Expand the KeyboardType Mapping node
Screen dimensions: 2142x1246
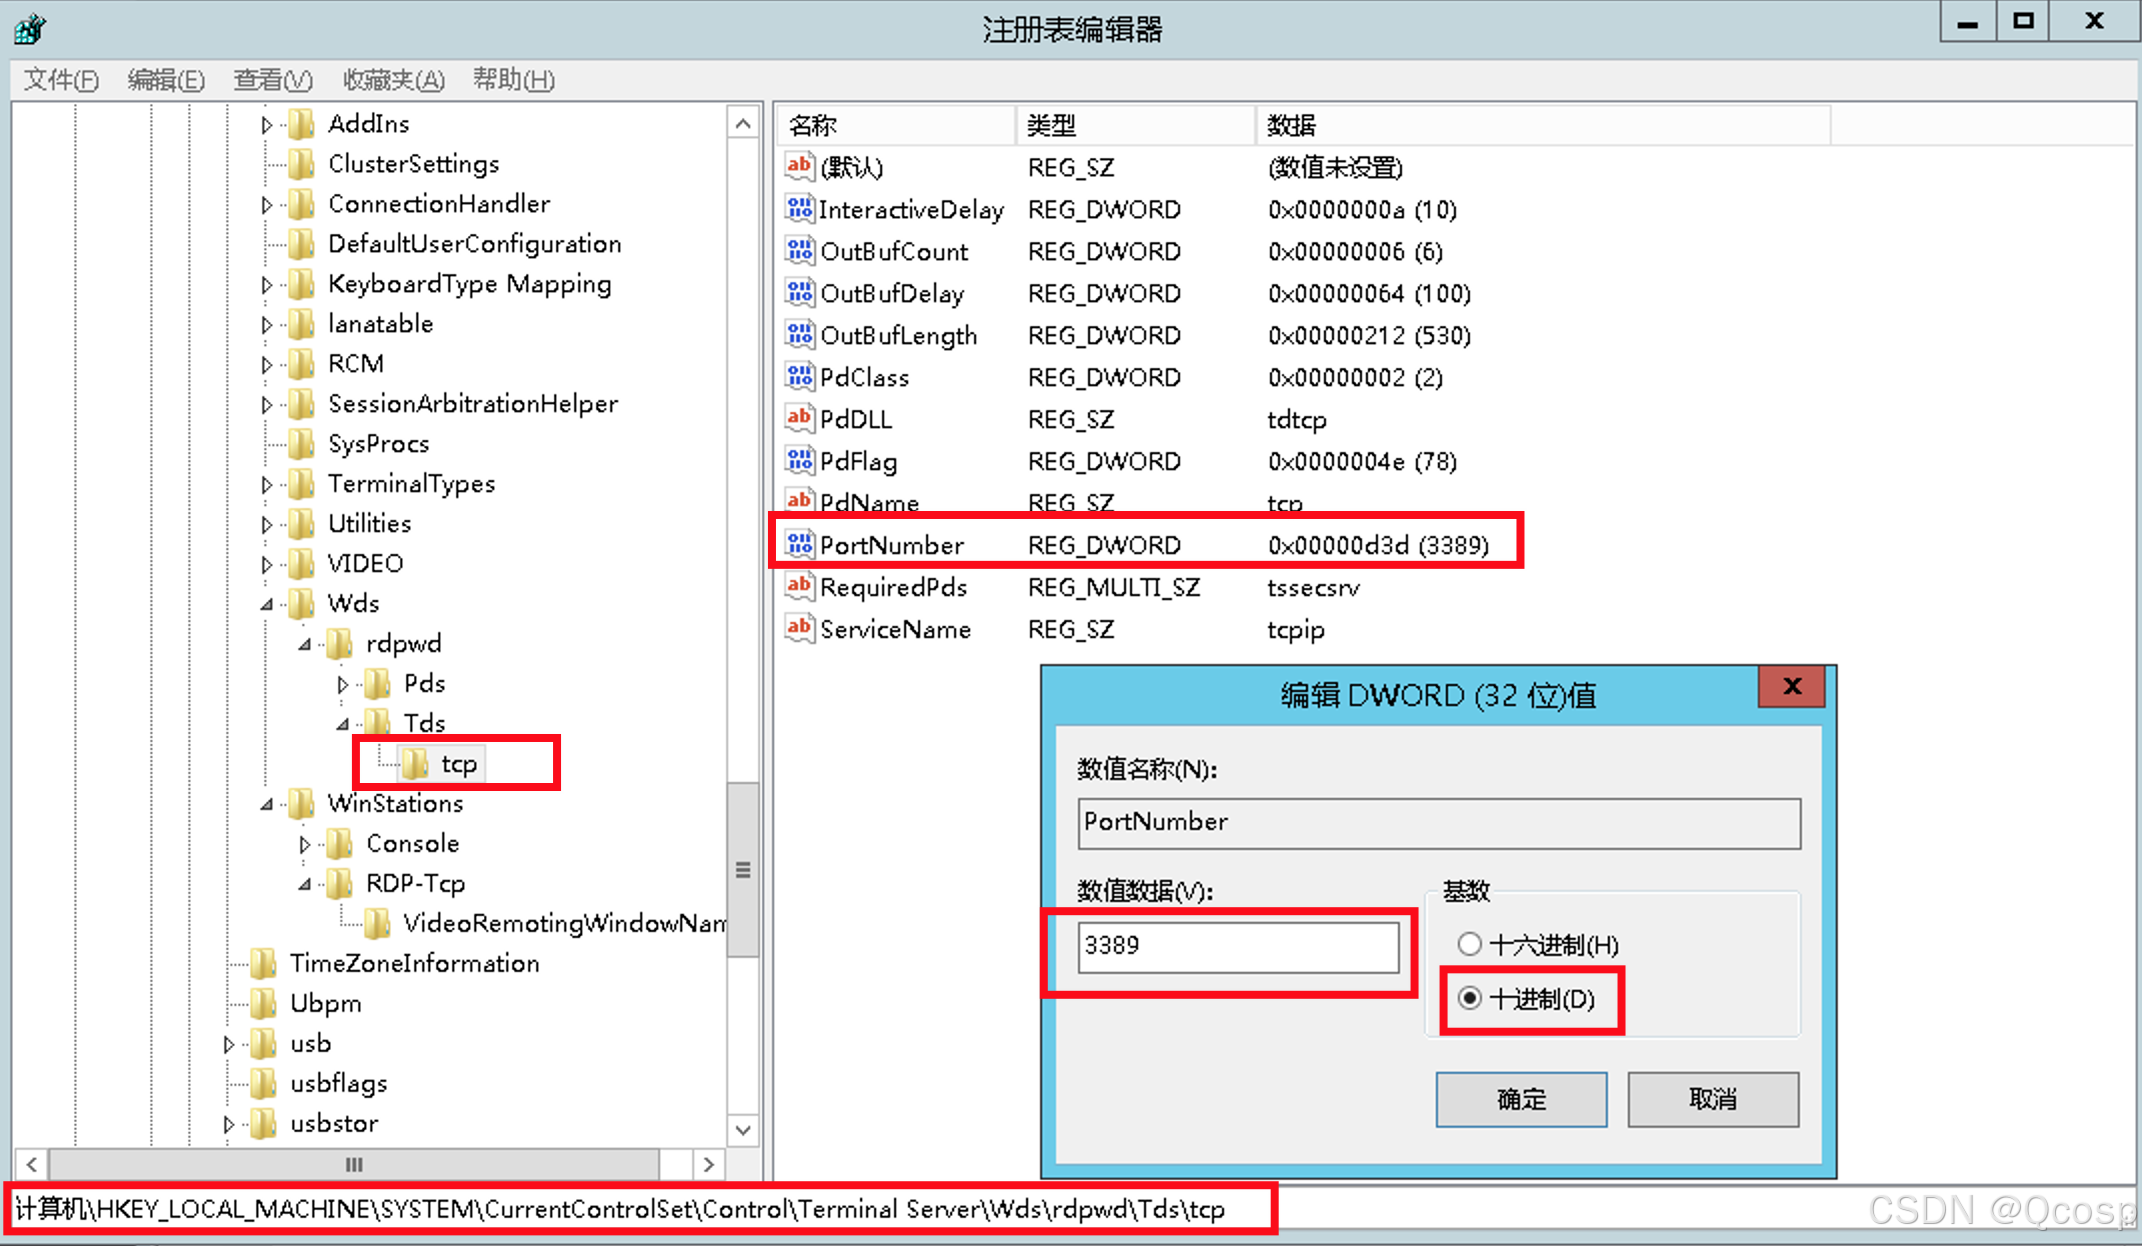coord(266,285)
